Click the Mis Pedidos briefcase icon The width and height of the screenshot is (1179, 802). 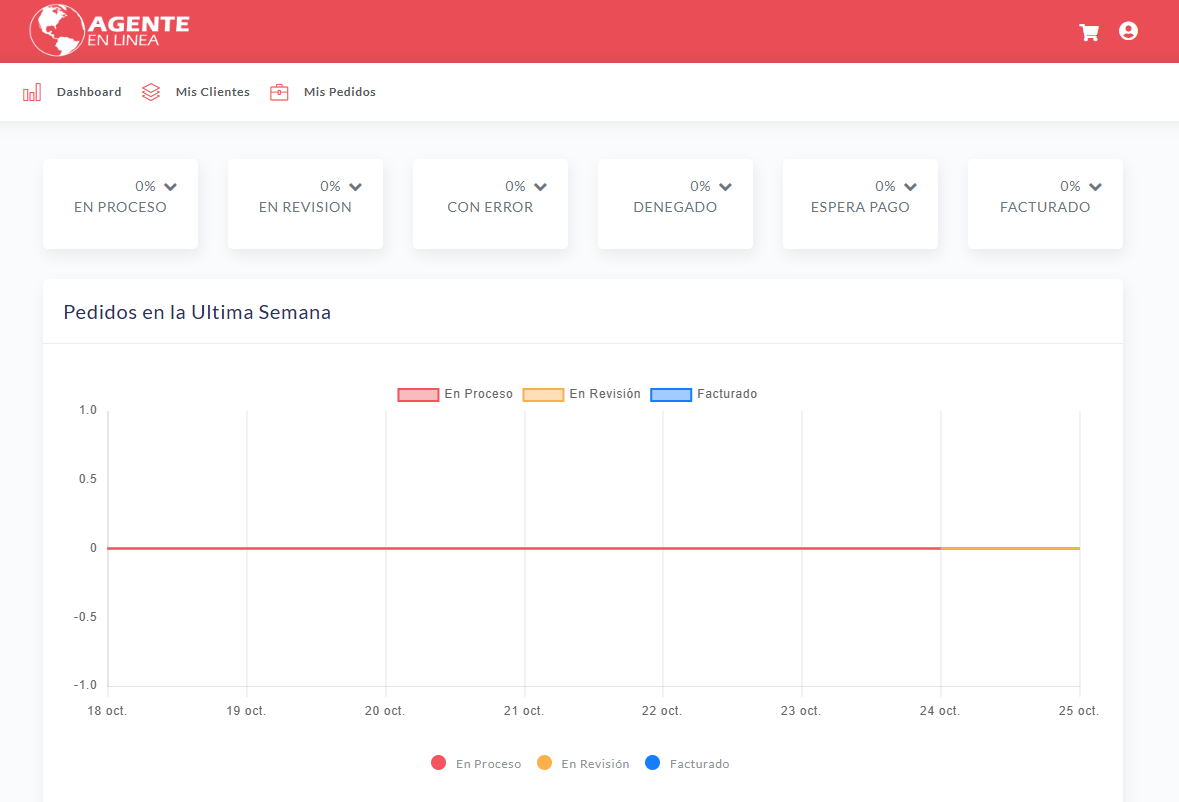(x=279, y=92)
